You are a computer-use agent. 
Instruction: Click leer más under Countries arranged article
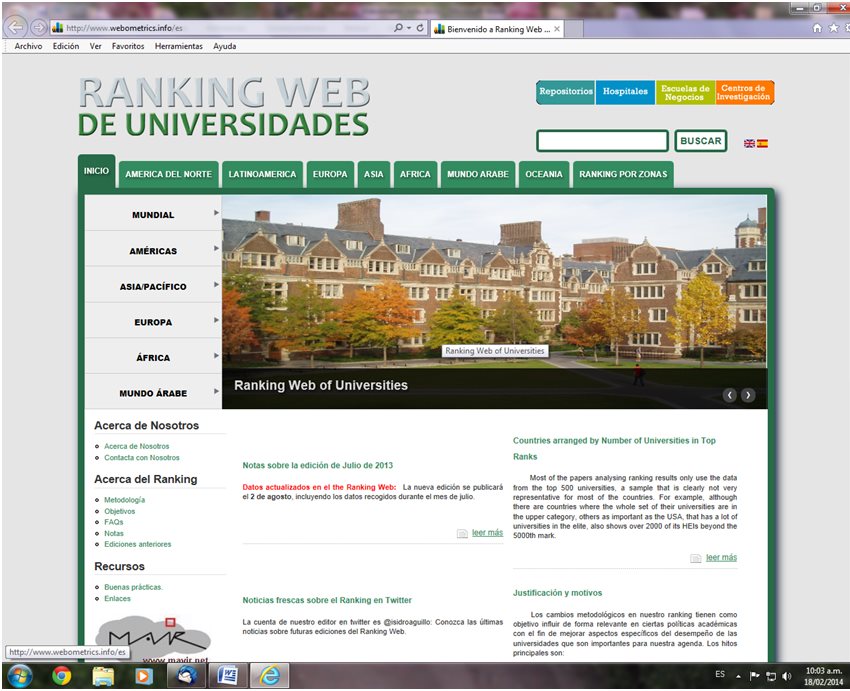pyautogui.click(x=722, y=557)
